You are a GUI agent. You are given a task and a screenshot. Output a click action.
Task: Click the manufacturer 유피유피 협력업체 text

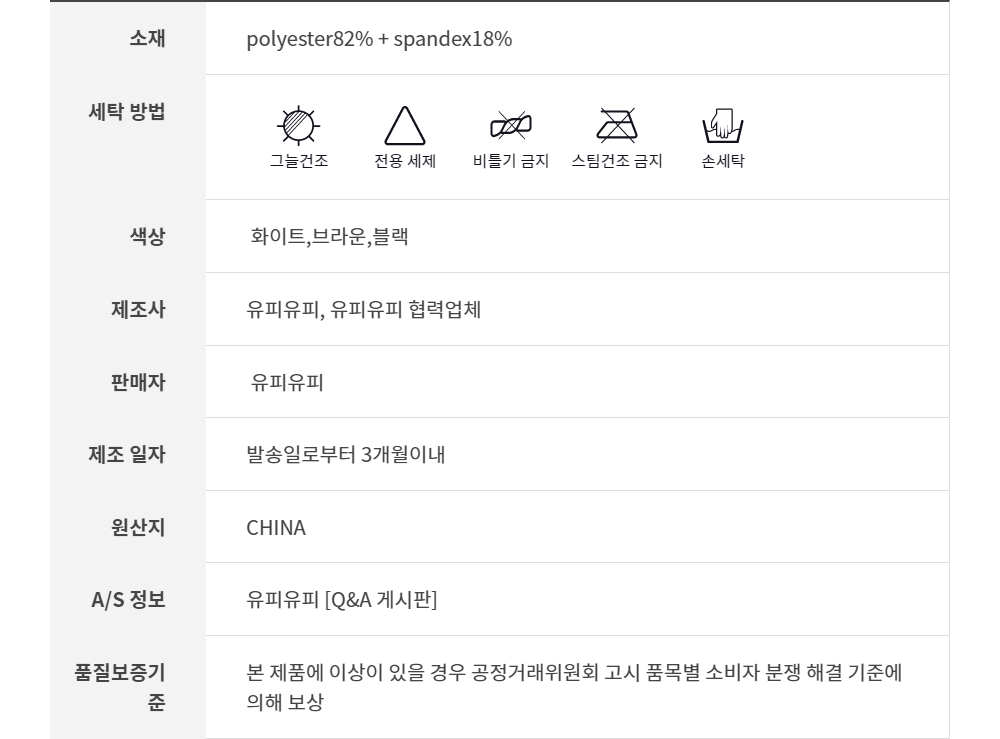[x=364, y=310]
